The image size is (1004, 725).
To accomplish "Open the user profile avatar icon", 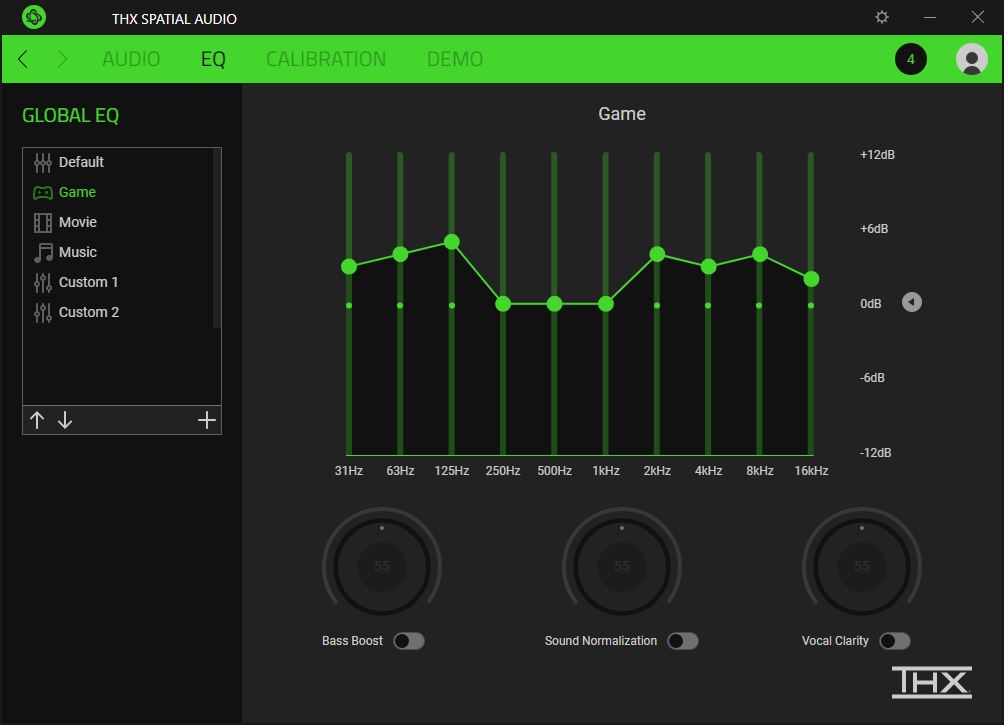I will (971, 59).
